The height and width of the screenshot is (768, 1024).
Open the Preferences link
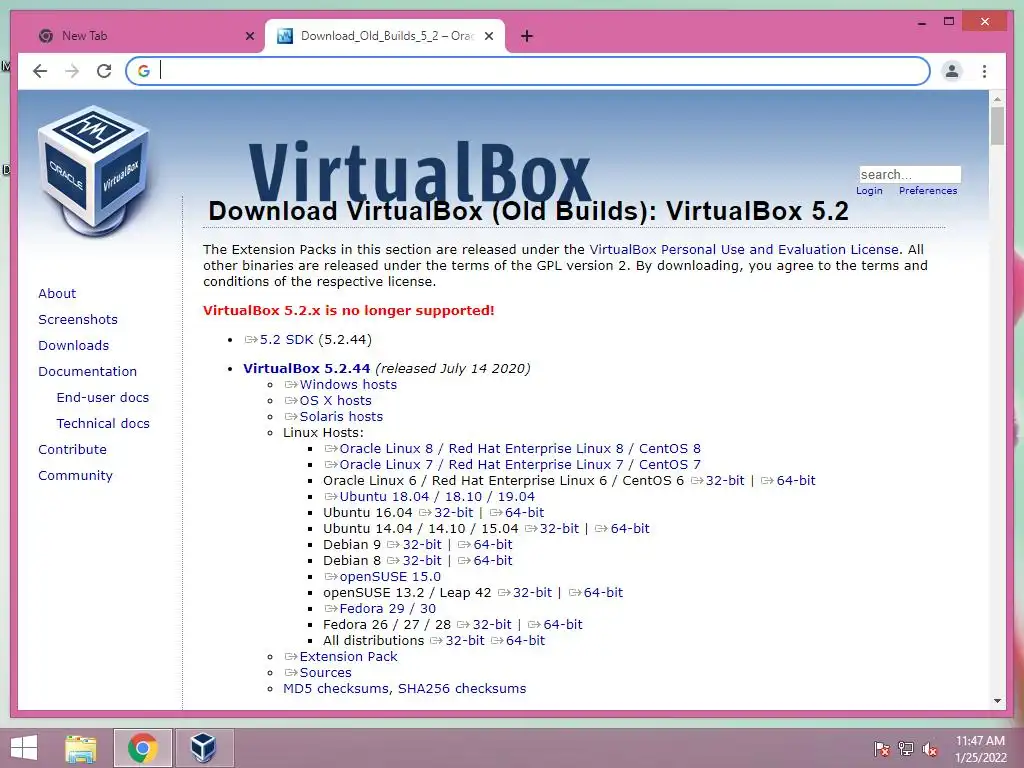(928, 191)
